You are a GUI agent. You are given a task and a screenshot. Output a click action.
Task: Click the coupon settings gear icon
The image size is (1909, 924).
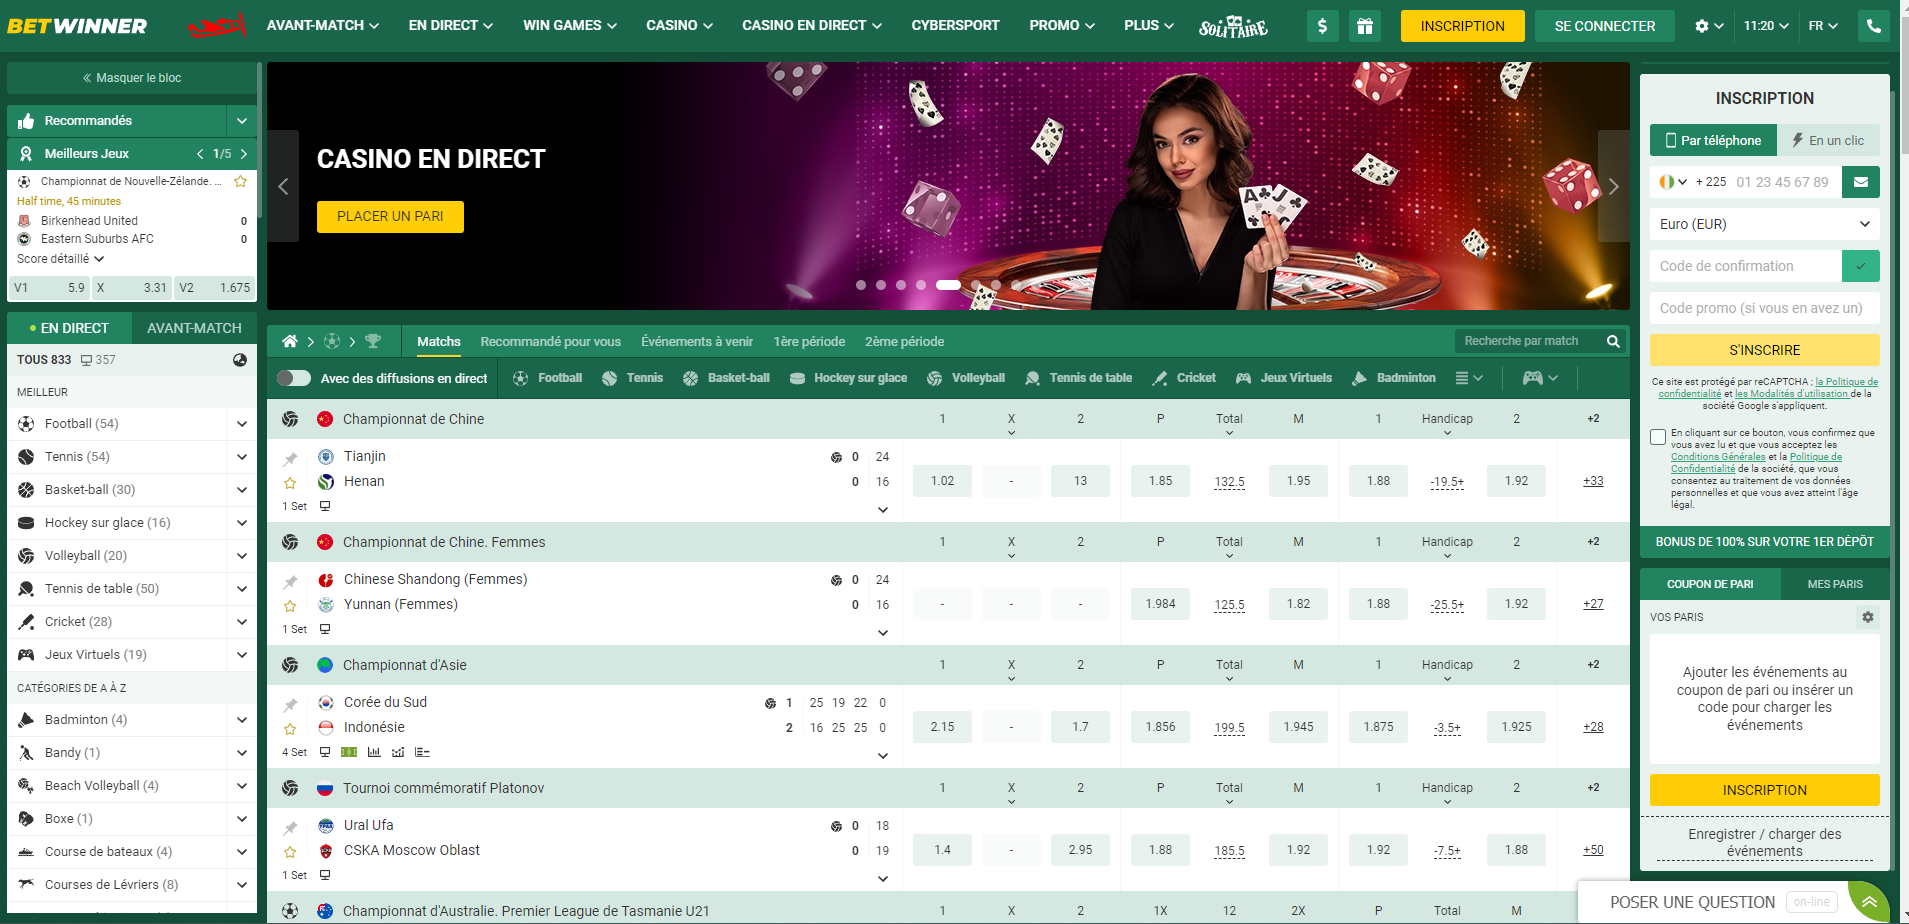1867,617
